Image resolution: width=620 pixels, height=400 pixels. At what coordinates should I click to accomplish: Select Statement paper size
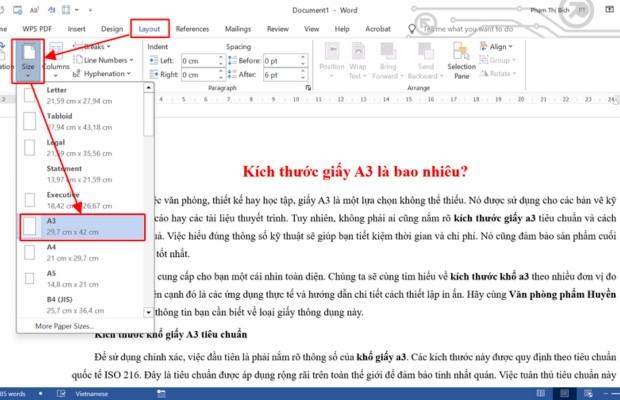(81, 174)
